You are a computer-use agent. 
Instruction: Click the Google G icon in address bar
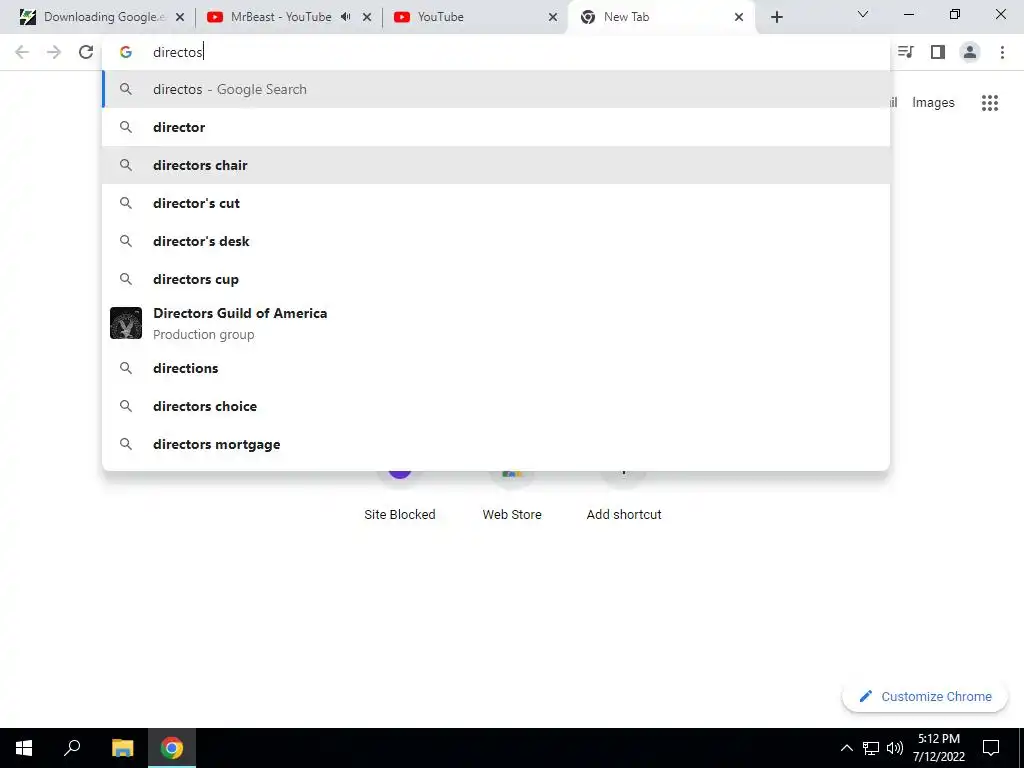pyautogui.click(x=126, y=52)
